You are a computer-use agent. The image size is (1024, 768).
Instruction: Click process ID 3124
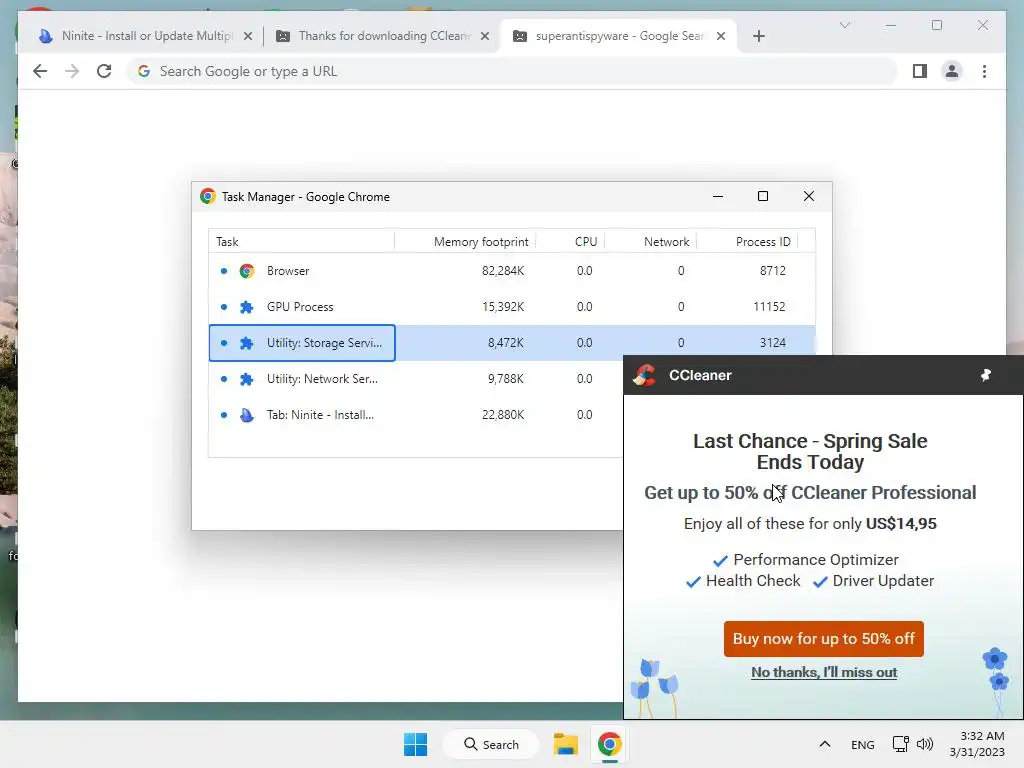coord(773,343)
